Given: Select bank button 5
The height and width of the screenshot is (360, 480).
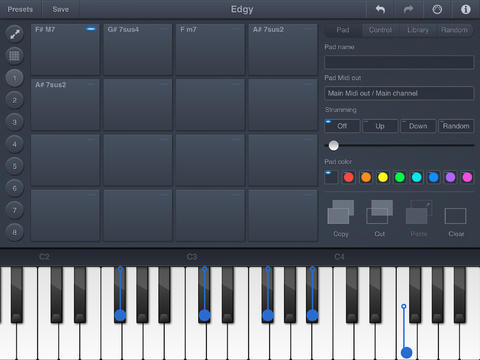Looking at the screenshot, I should [x=14, y=166].
